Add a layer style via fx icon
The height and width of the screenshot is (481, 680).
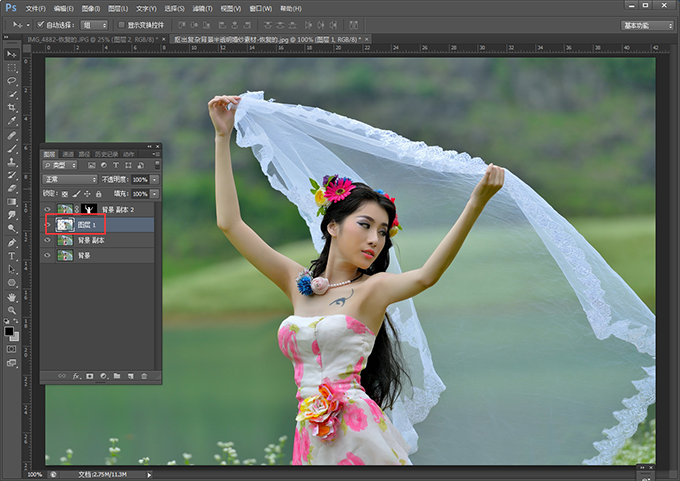click(75, 375)
